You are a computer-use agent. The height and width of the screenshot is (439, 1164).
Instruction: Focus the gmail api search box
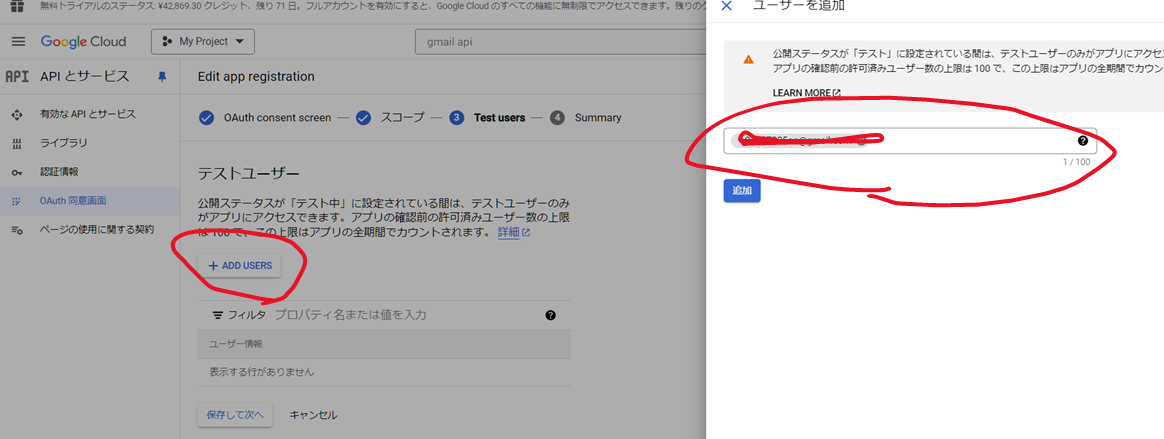[560, 42]
